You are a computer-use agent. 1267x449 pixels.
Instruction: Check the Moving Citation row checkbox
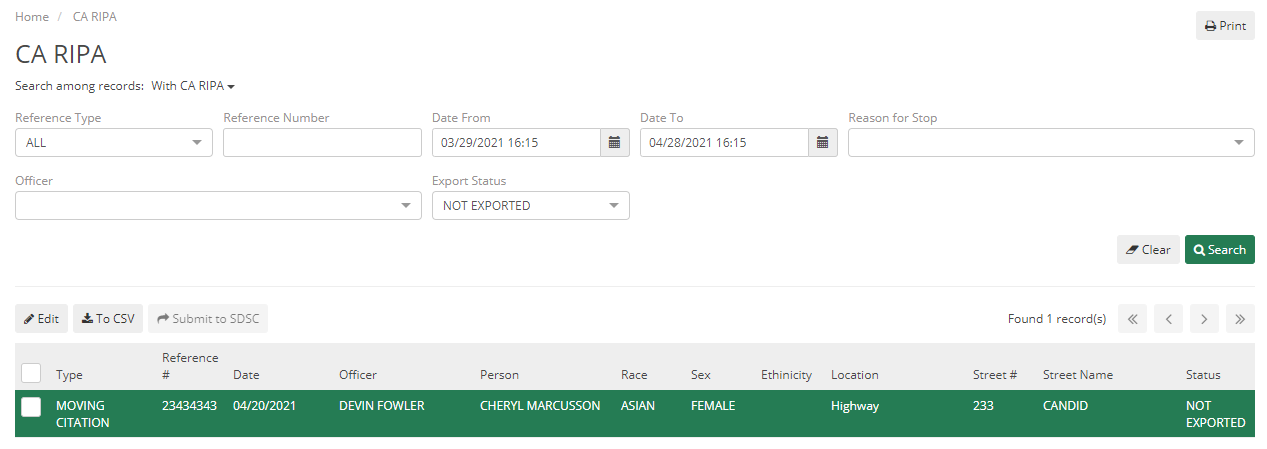point(31,406)
